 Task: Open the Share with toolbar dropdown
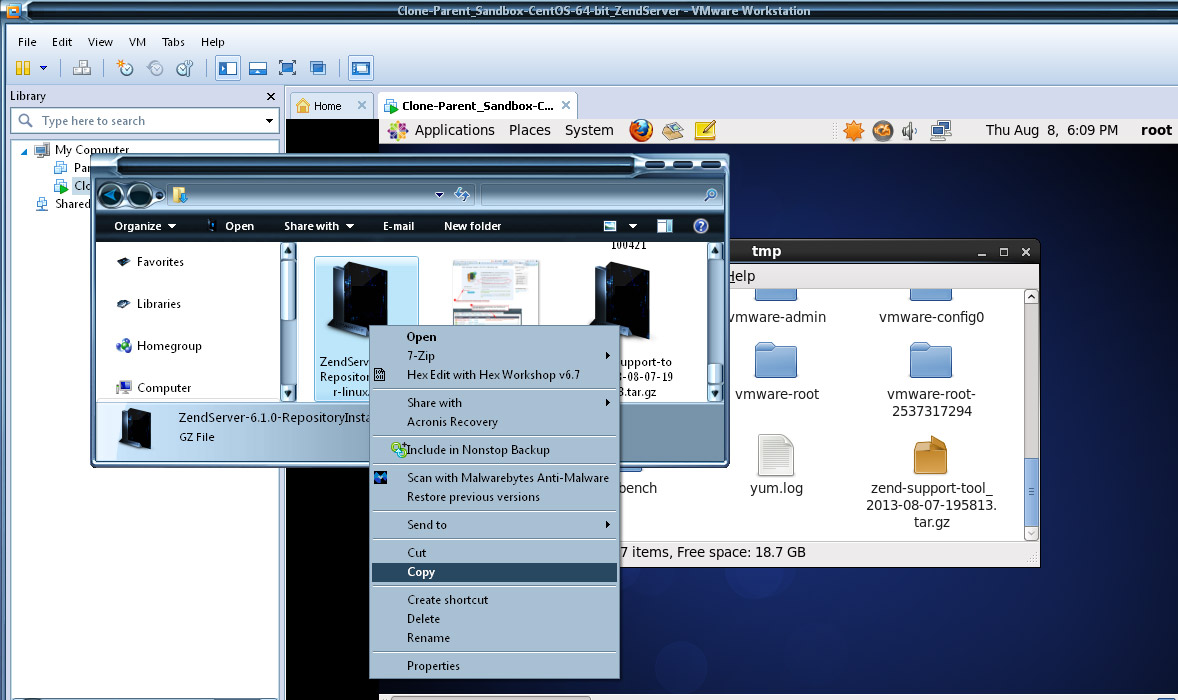[x=319, y=226]
